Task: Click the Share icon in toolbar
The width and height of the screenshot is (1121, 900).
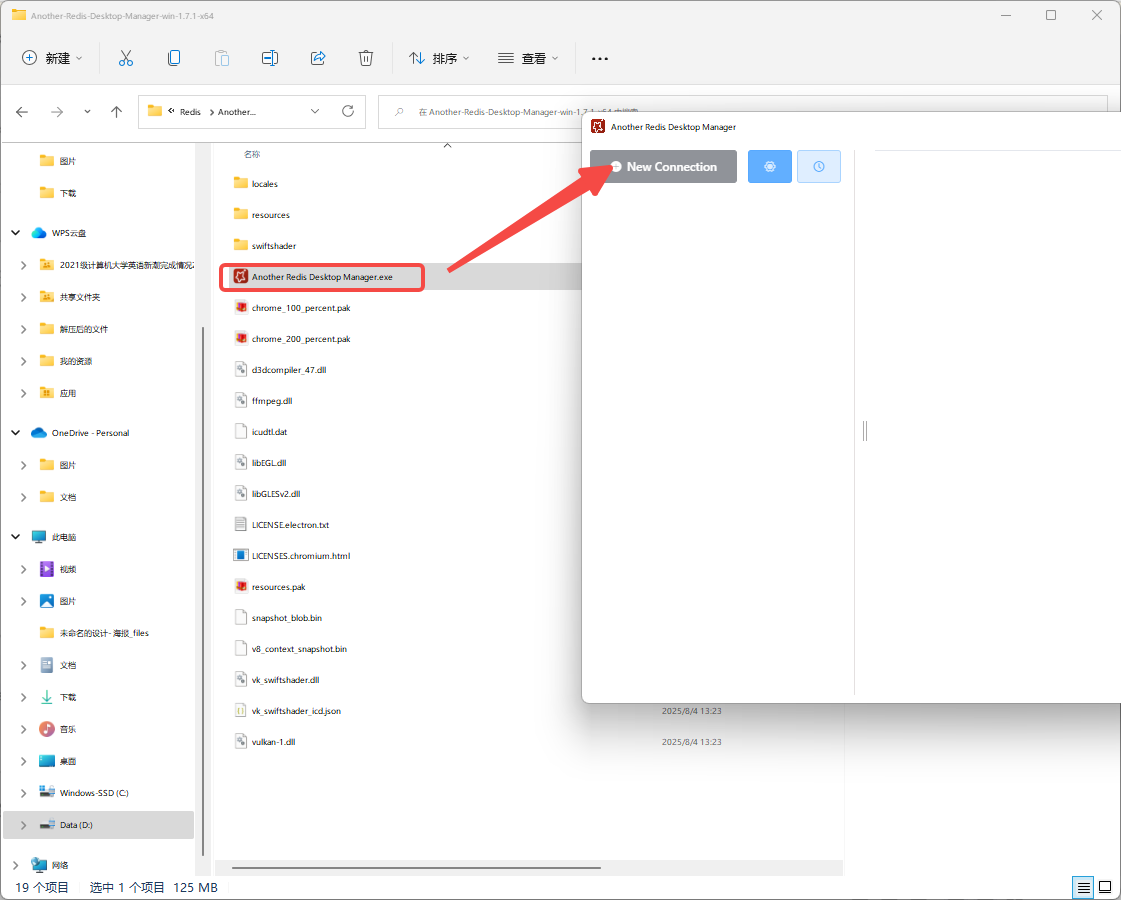Action: [x=318, y=59]
